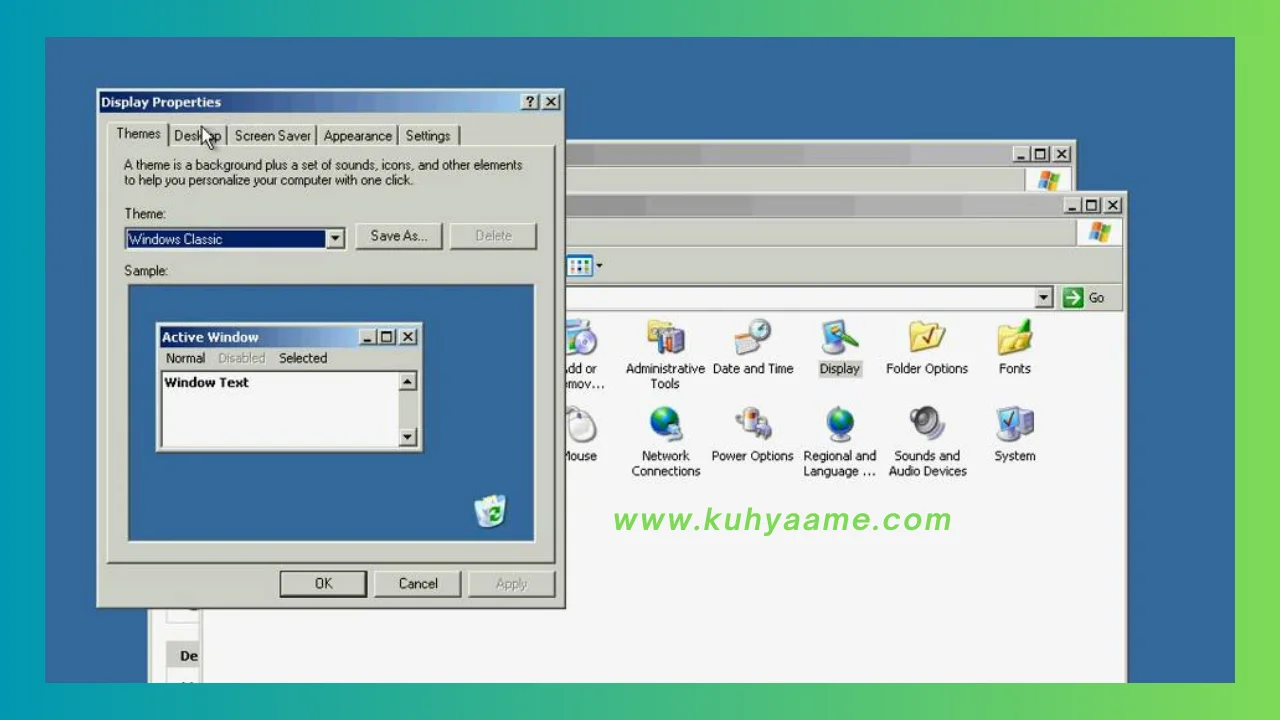1280x720 pixels.
Task: Open the Power Options icon
Action: [752, 435]
